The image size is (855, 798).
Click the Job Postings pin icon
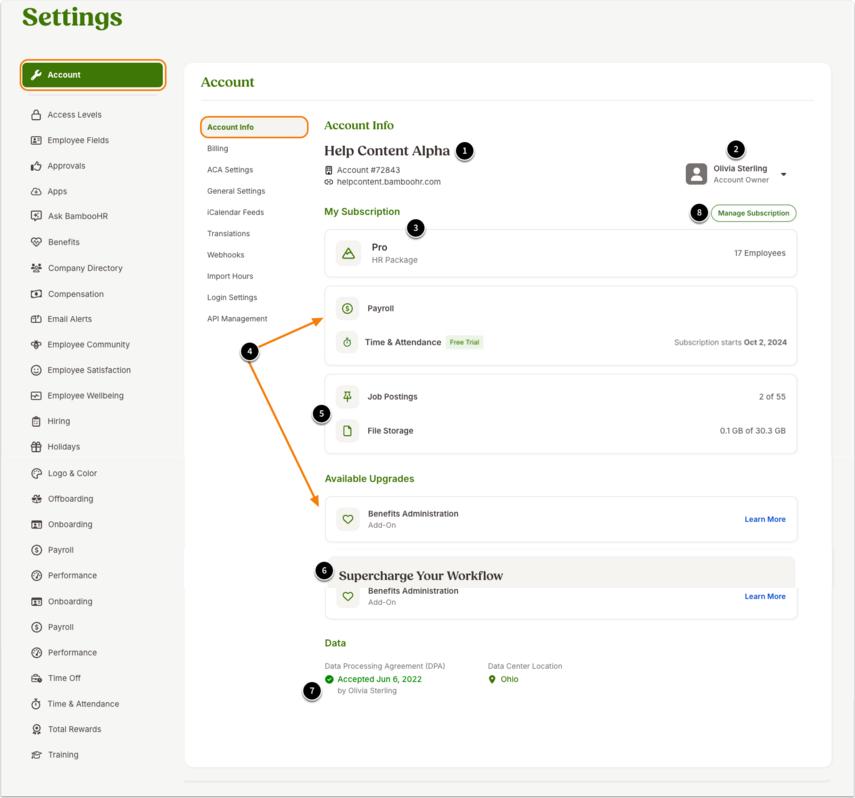(347, 397)
